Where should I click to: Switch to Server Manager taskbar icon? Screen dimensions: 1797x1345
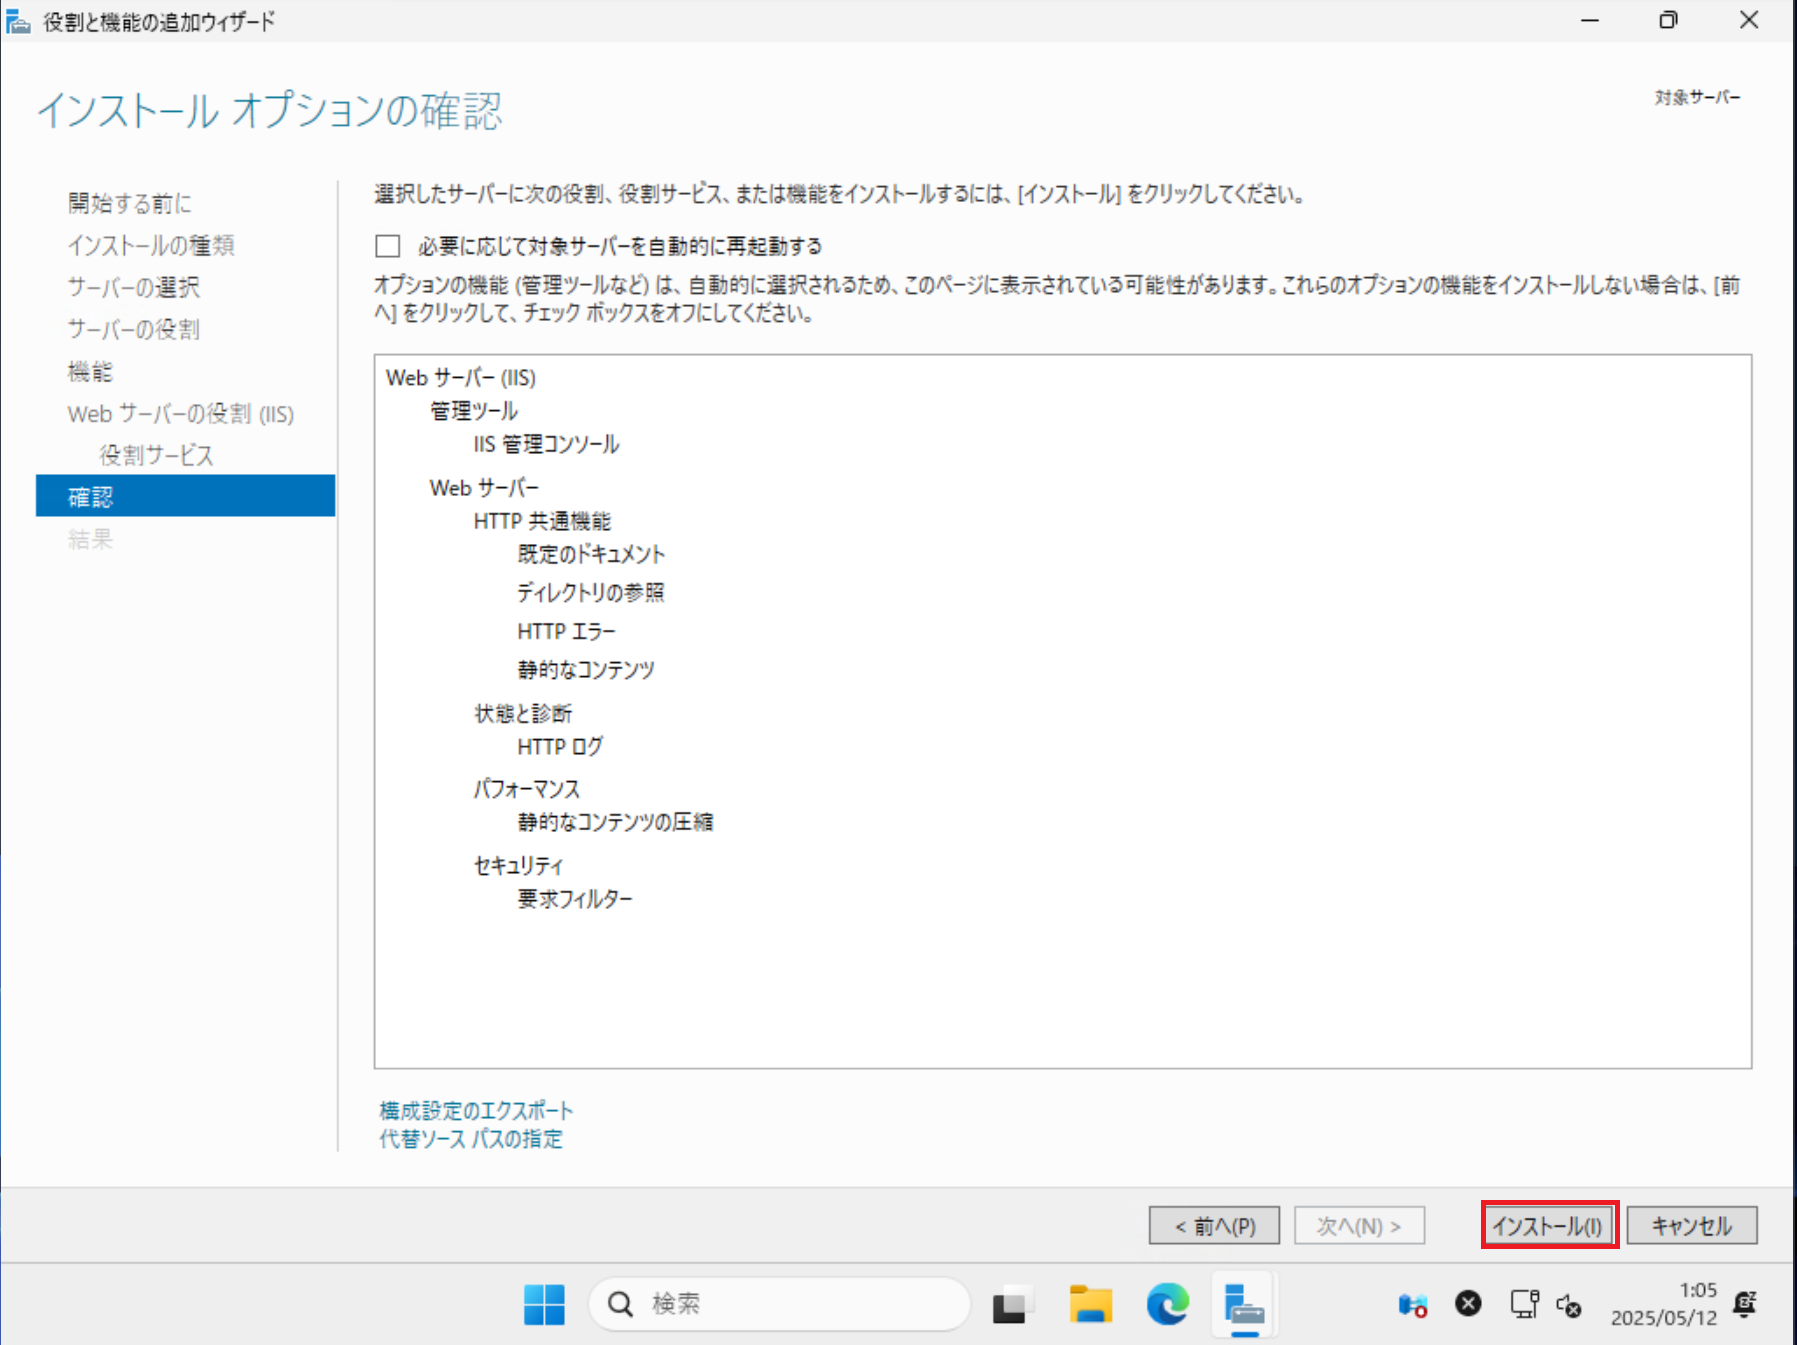pos(1244,1304)
